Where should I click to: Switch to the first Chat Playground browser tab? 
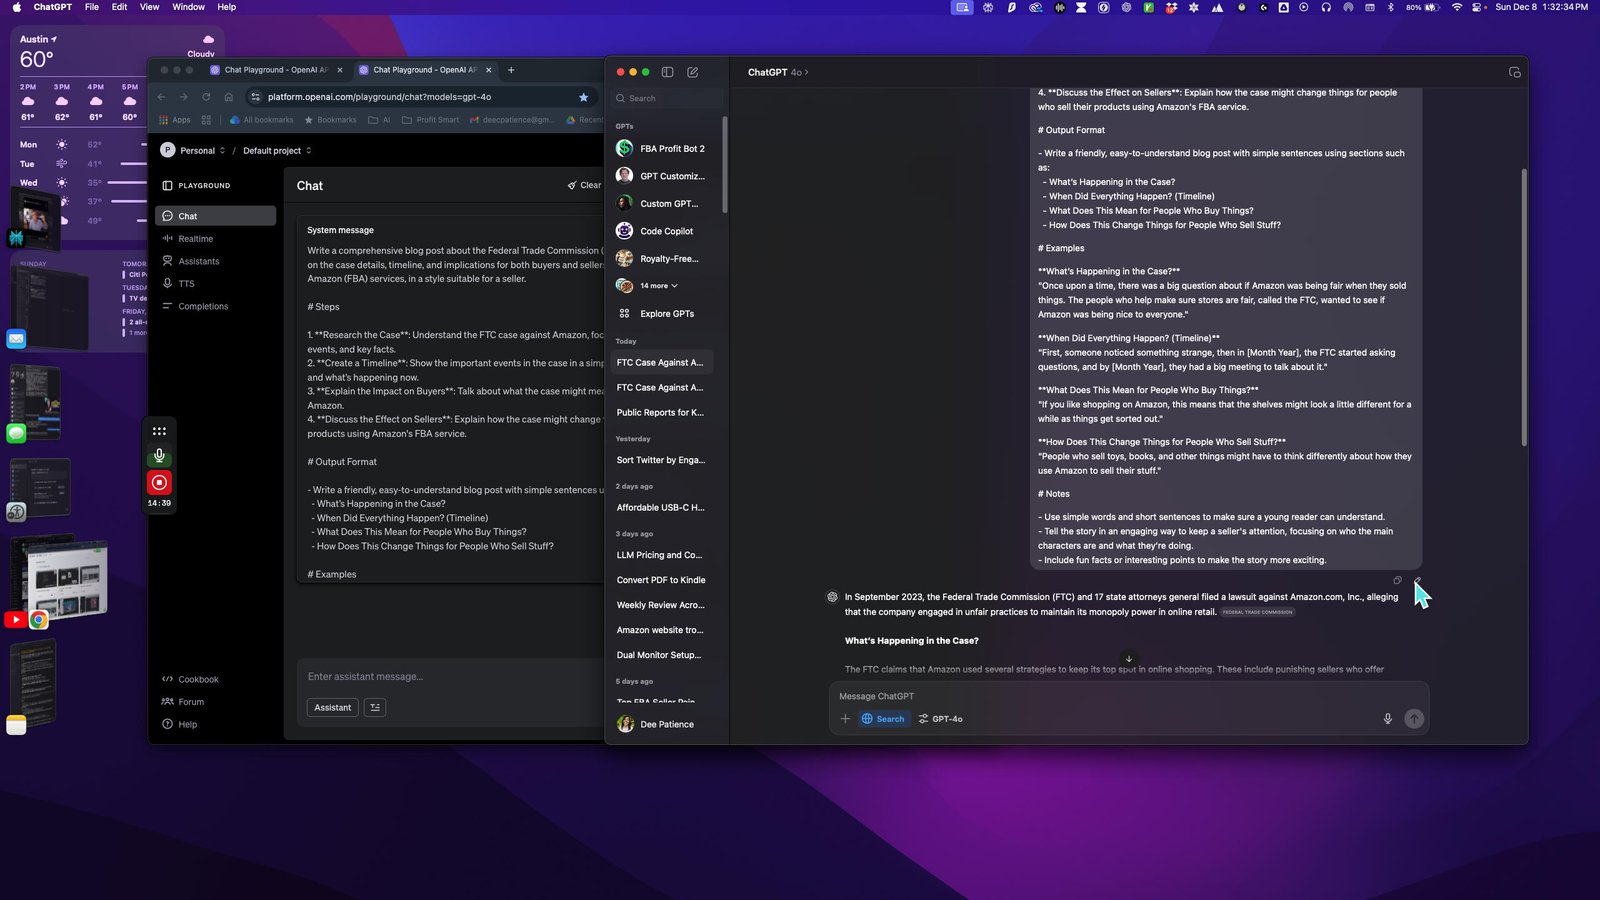coord(274,70)
